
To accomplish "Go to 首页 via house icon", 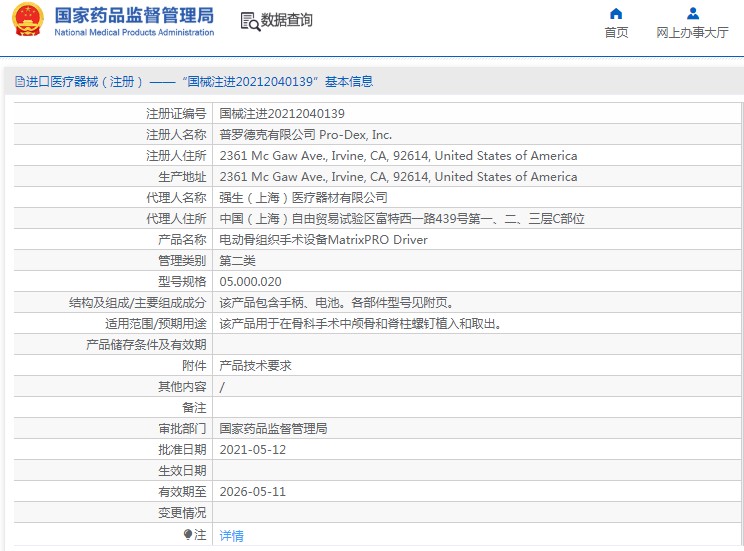I will pyautogui.click(x=616, y=13).
